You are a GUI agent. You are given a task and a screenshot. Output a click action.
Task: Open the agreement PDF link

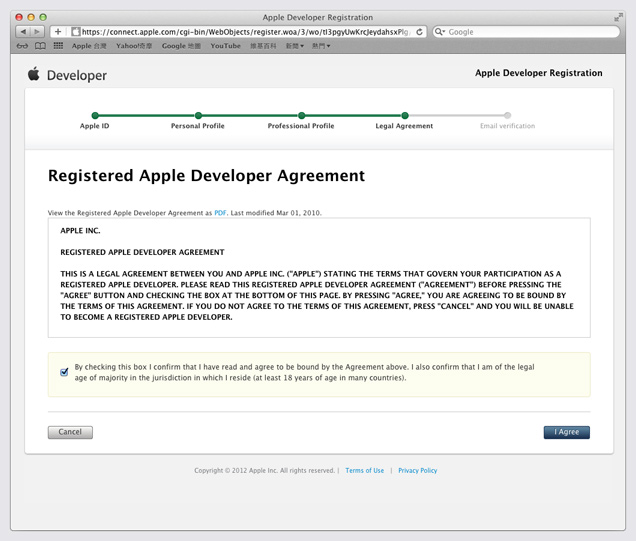pos(220,213)
